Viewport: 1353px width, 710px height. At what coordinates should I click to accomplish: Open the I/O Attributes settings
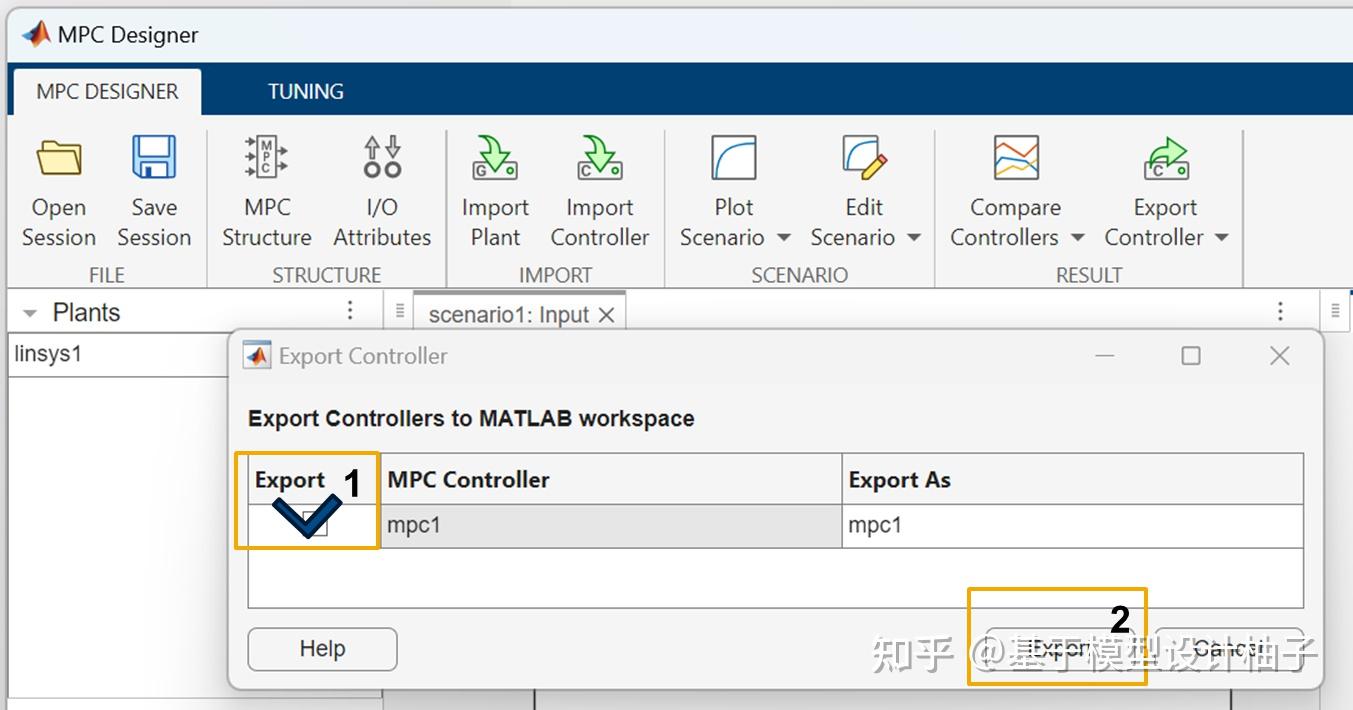click(x=381, y=190)
